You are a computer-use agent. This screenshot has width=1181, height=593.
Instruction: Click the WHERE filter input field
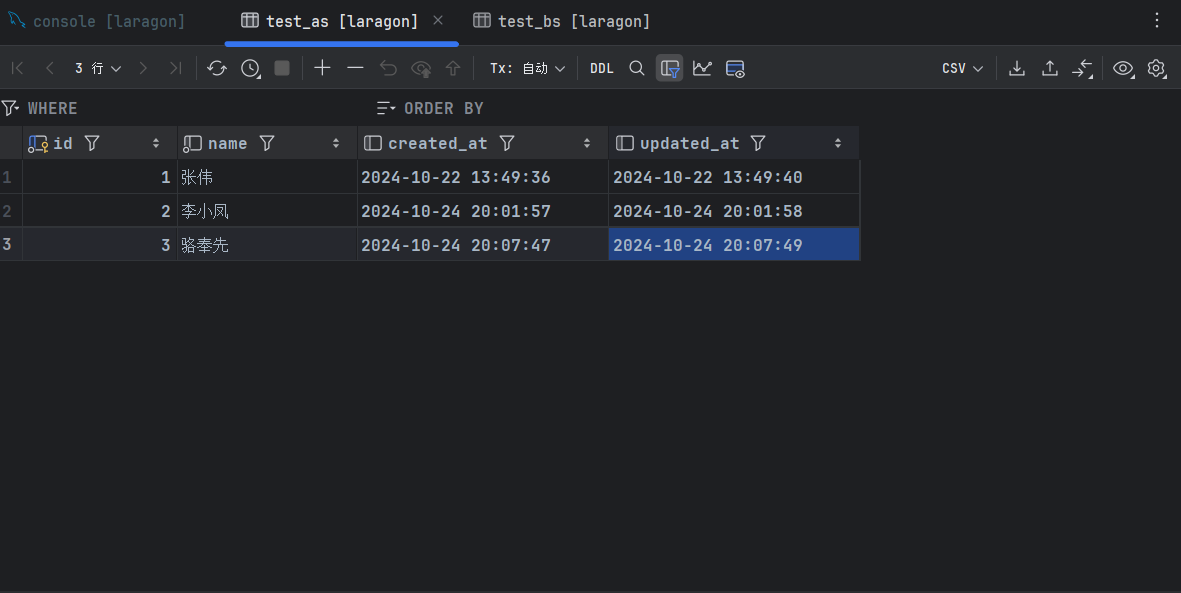coord(200,108)
